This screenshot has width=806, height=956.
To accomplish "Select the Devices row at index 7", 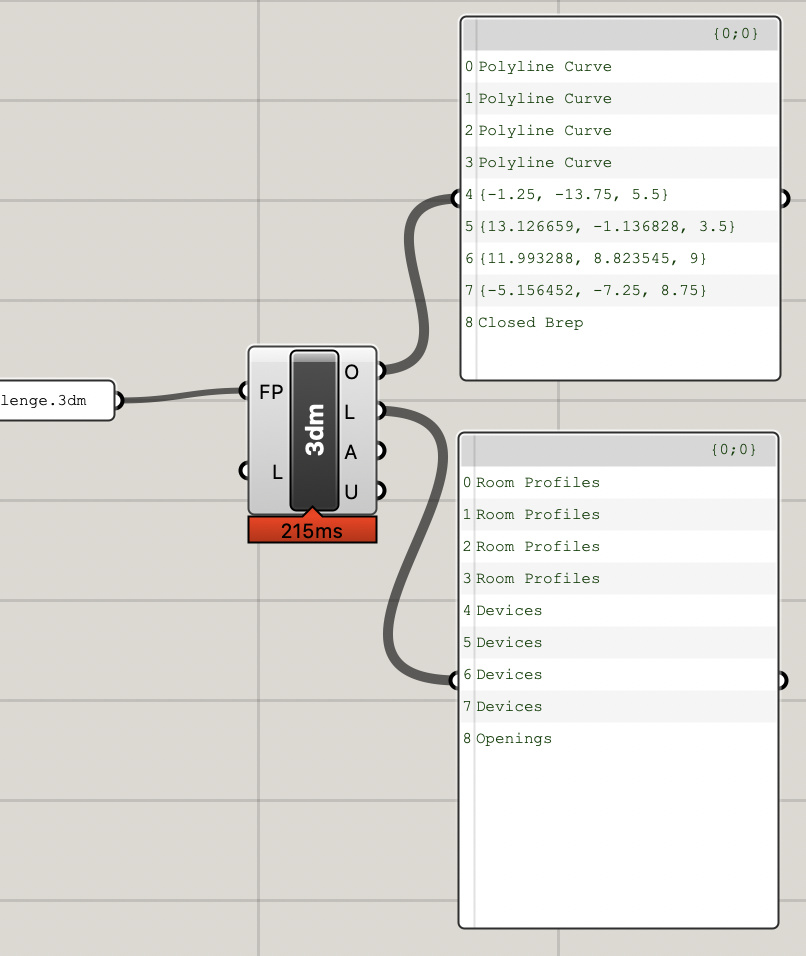I will 510,706.
